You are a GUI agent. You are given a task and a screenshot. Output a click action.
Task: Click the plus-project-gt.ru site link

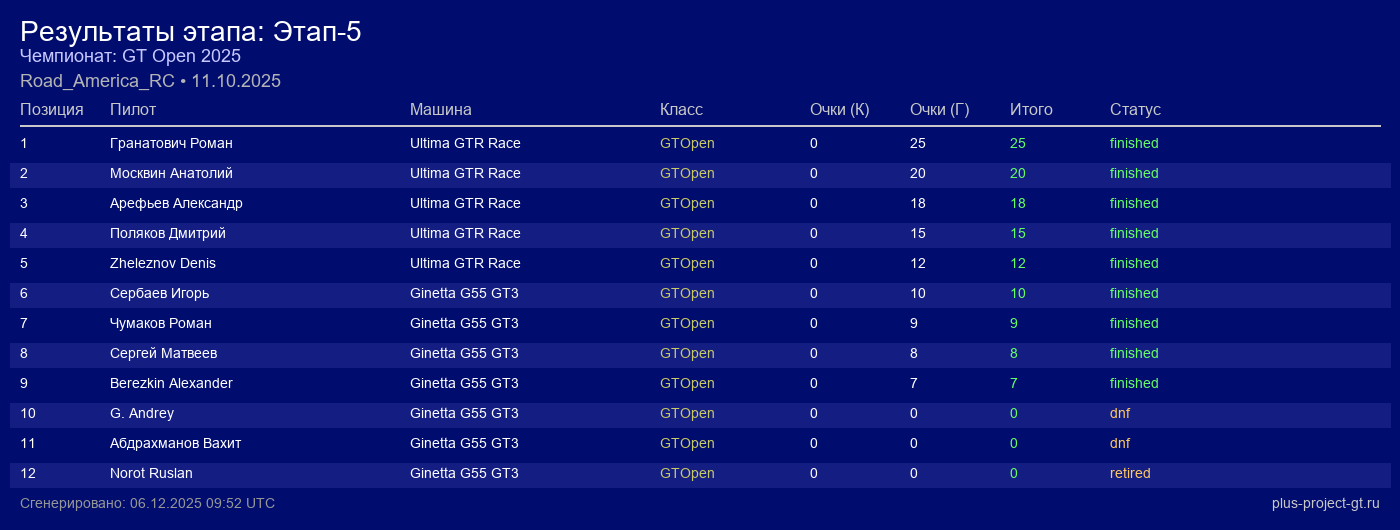pyautogui.click(x=1325, y=503)
